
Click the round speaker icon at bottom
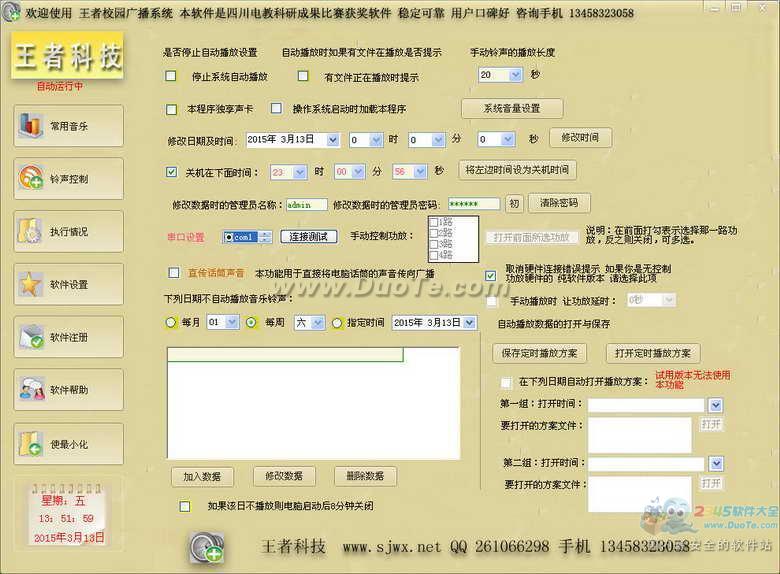pos(206,547)
